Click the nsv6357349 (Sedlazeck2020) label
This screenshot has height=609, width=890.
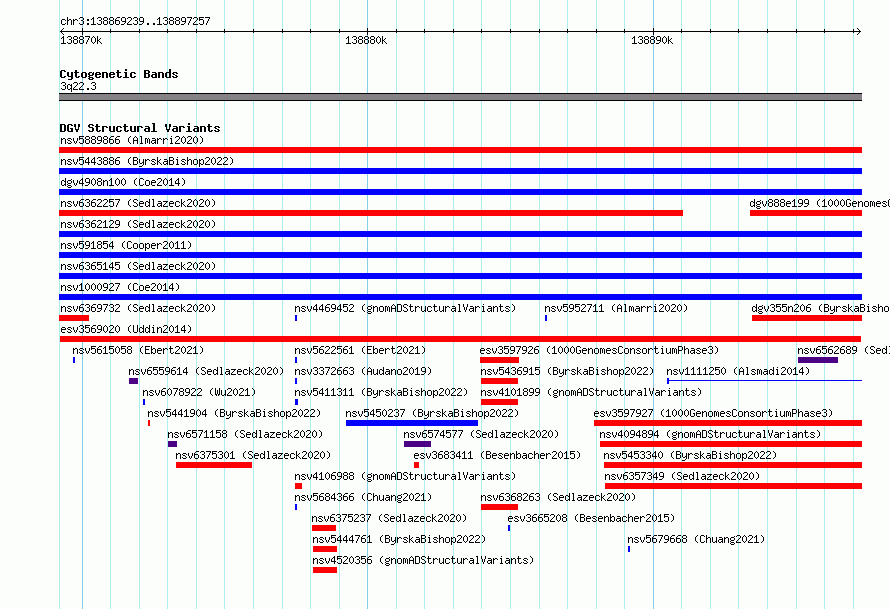682,476
